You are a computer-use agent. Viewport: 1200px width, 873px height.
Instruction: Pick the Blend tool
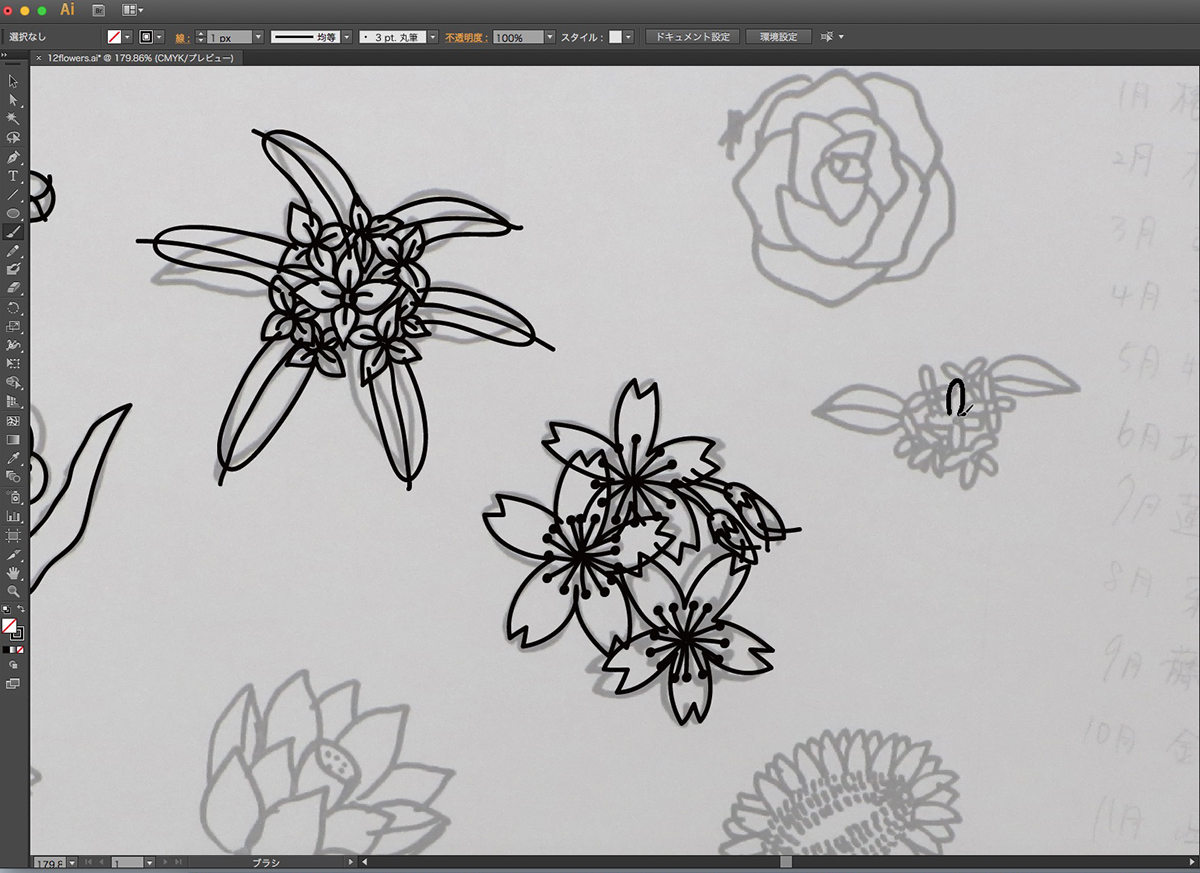click(13, 477)
